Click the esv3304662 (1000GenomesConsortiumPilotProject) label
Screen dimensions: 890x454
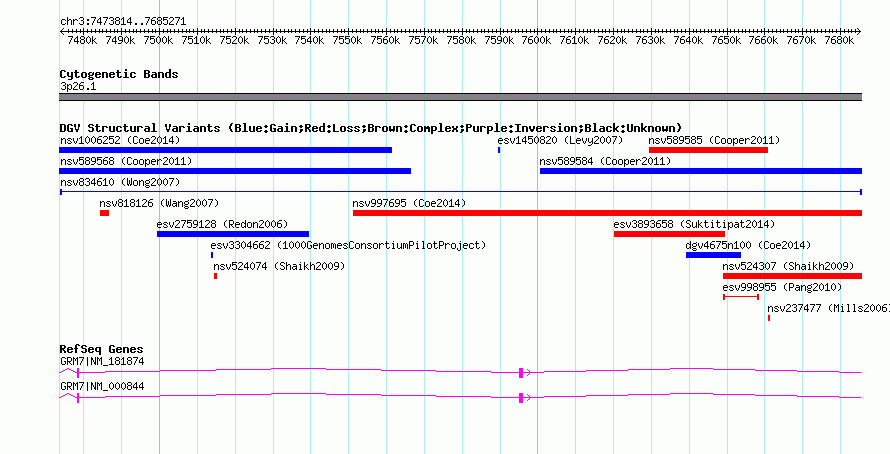click(349, 245)
